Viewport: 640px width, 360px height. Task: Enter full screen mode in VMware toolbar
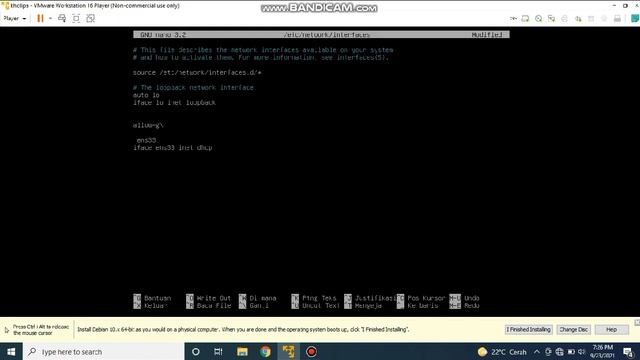click(76, 18)
